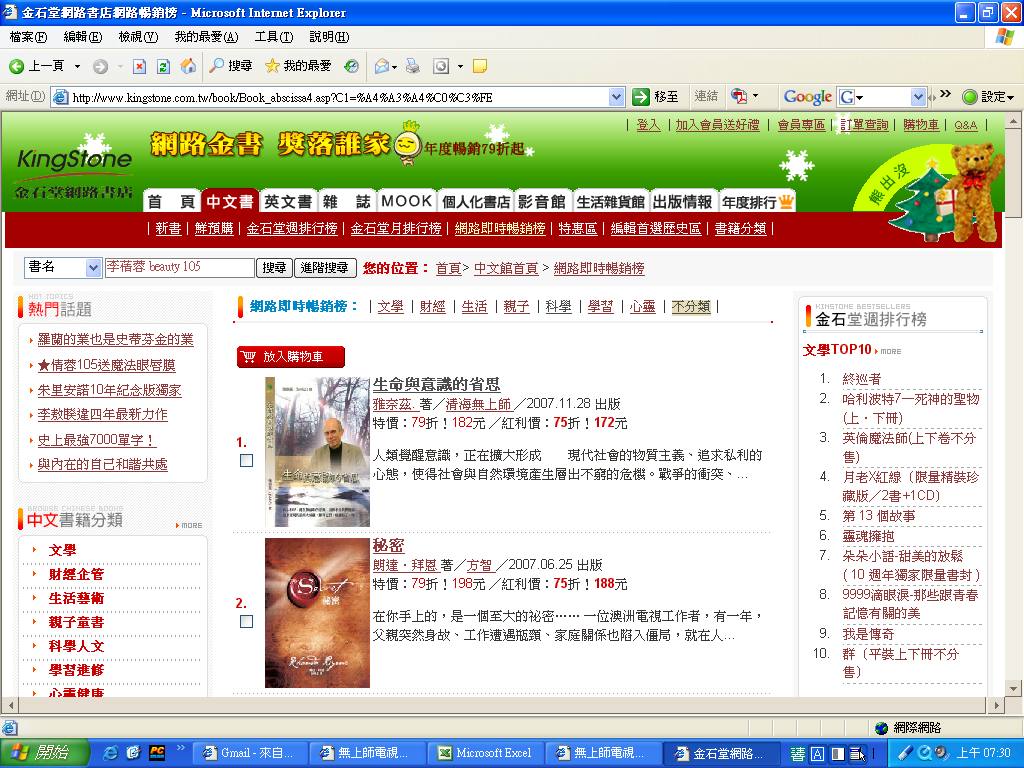Click the PC quick launch icon
The width and height of the screenshot is (1024, 768).
point(157,753)
